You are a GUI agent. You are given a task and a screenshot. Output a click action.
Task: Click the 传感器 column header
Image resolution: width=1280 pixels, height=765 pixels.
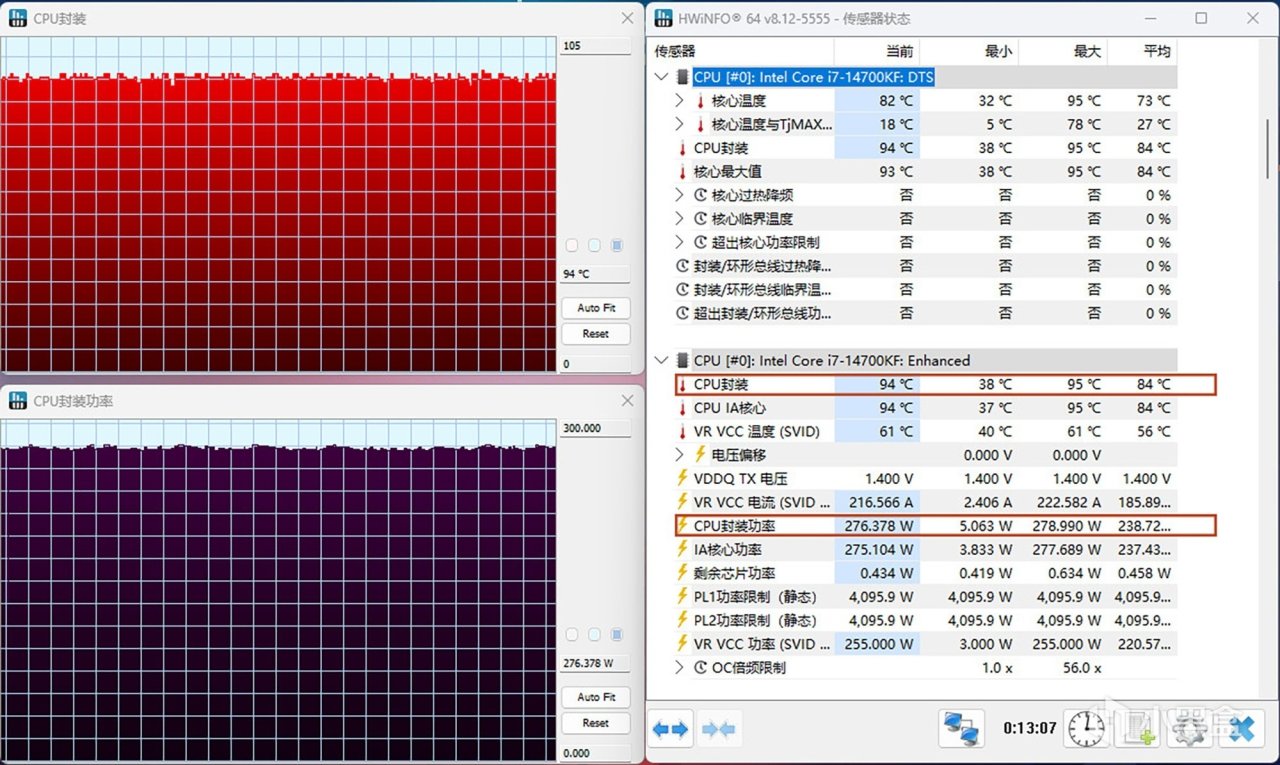[x=675, y=51]
